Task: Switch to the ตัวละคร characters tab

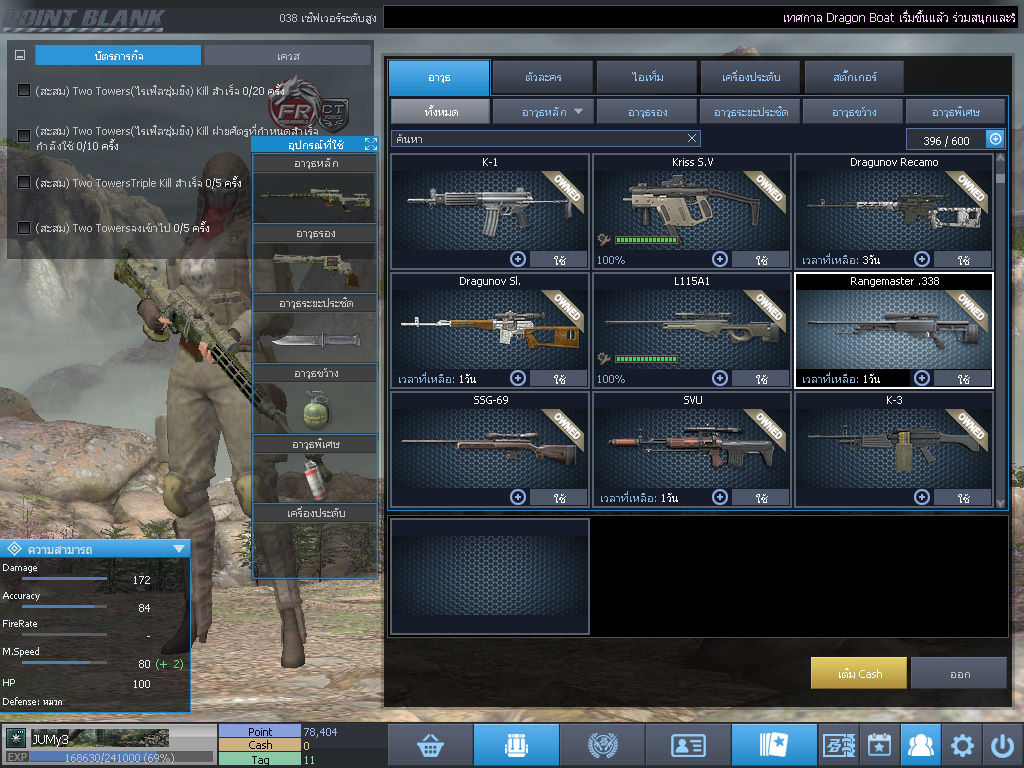Action: pos(543,78)
